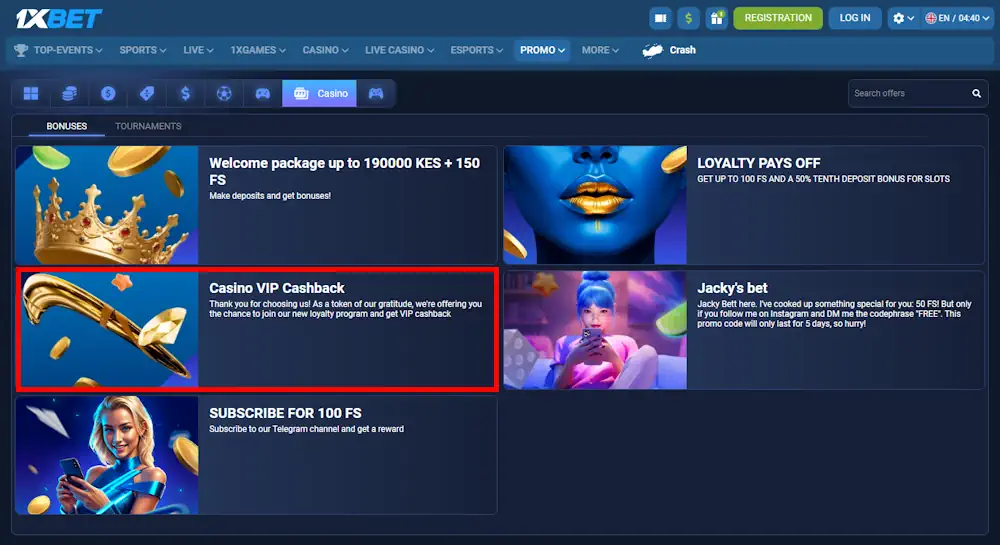Click the Search offers input field
1000x545 pixels.
(x=905, y=93)
